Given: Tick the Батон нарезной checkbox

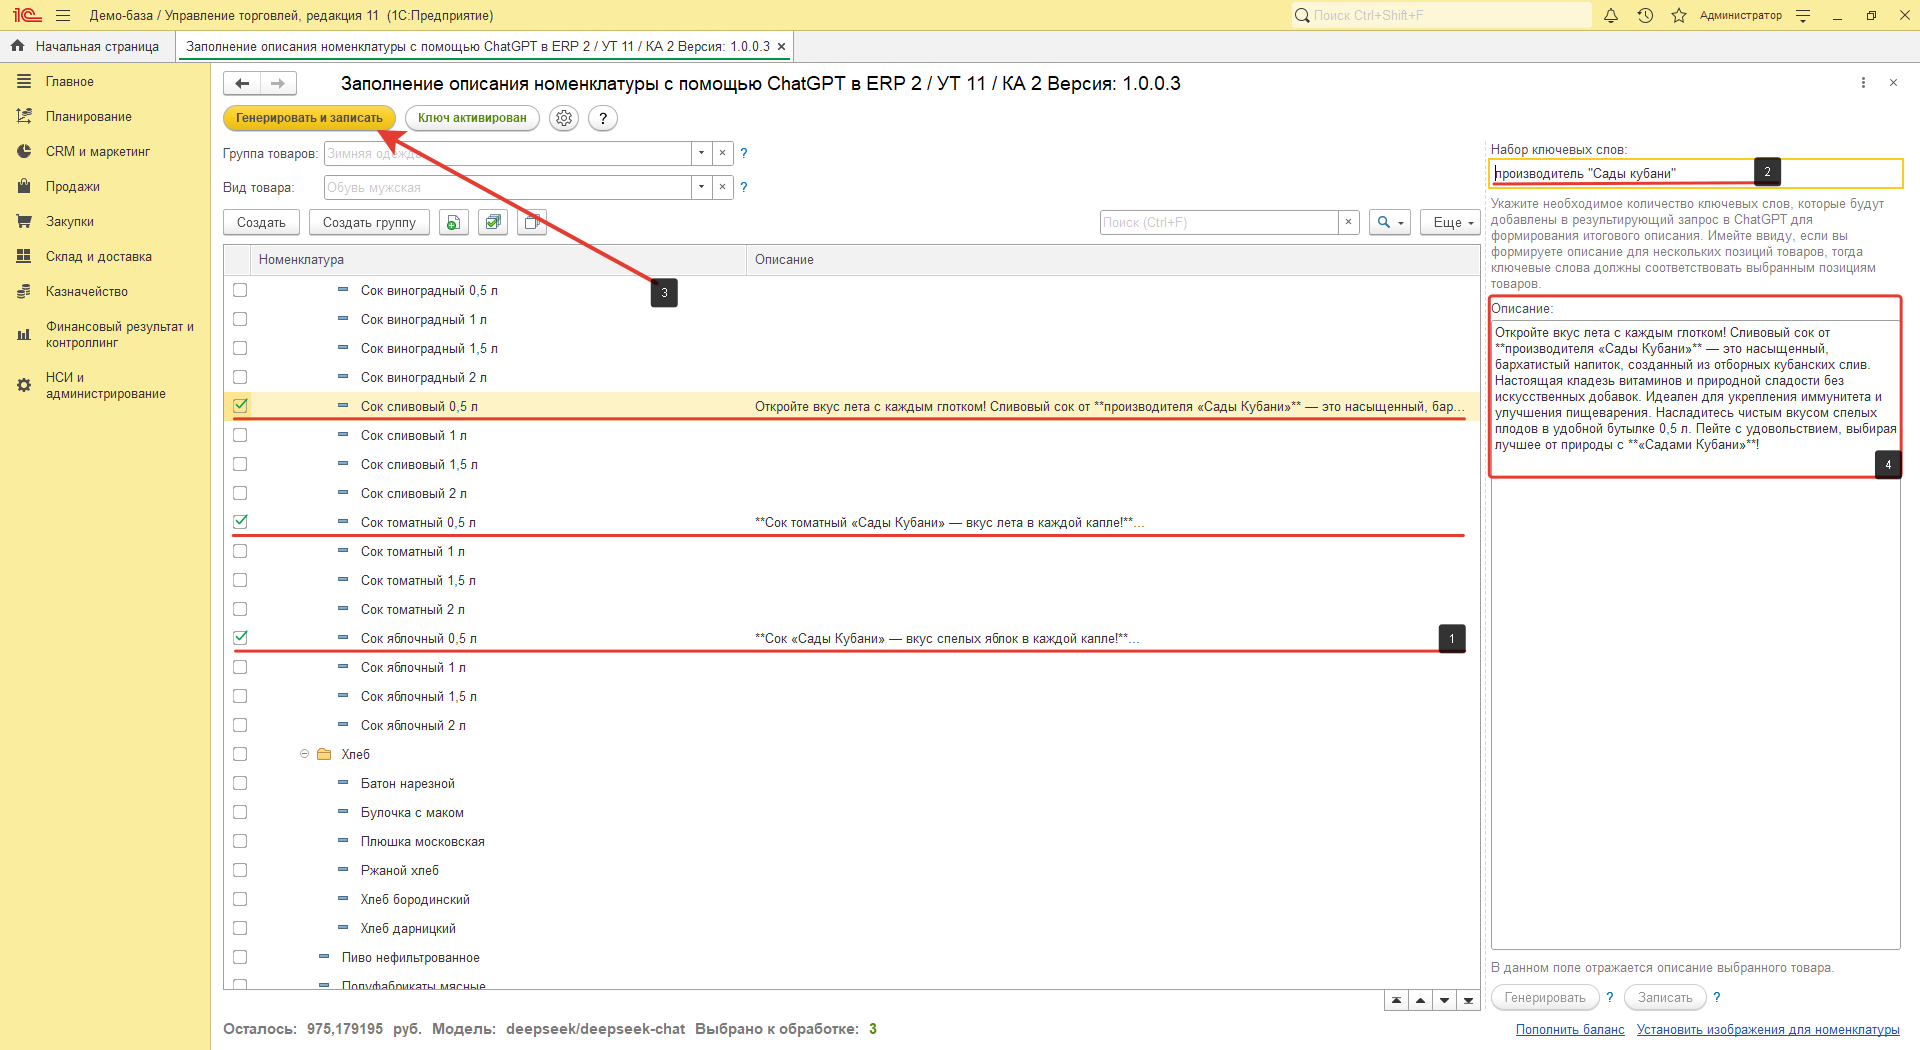Looking at the screenshot, I should [240, 783].
